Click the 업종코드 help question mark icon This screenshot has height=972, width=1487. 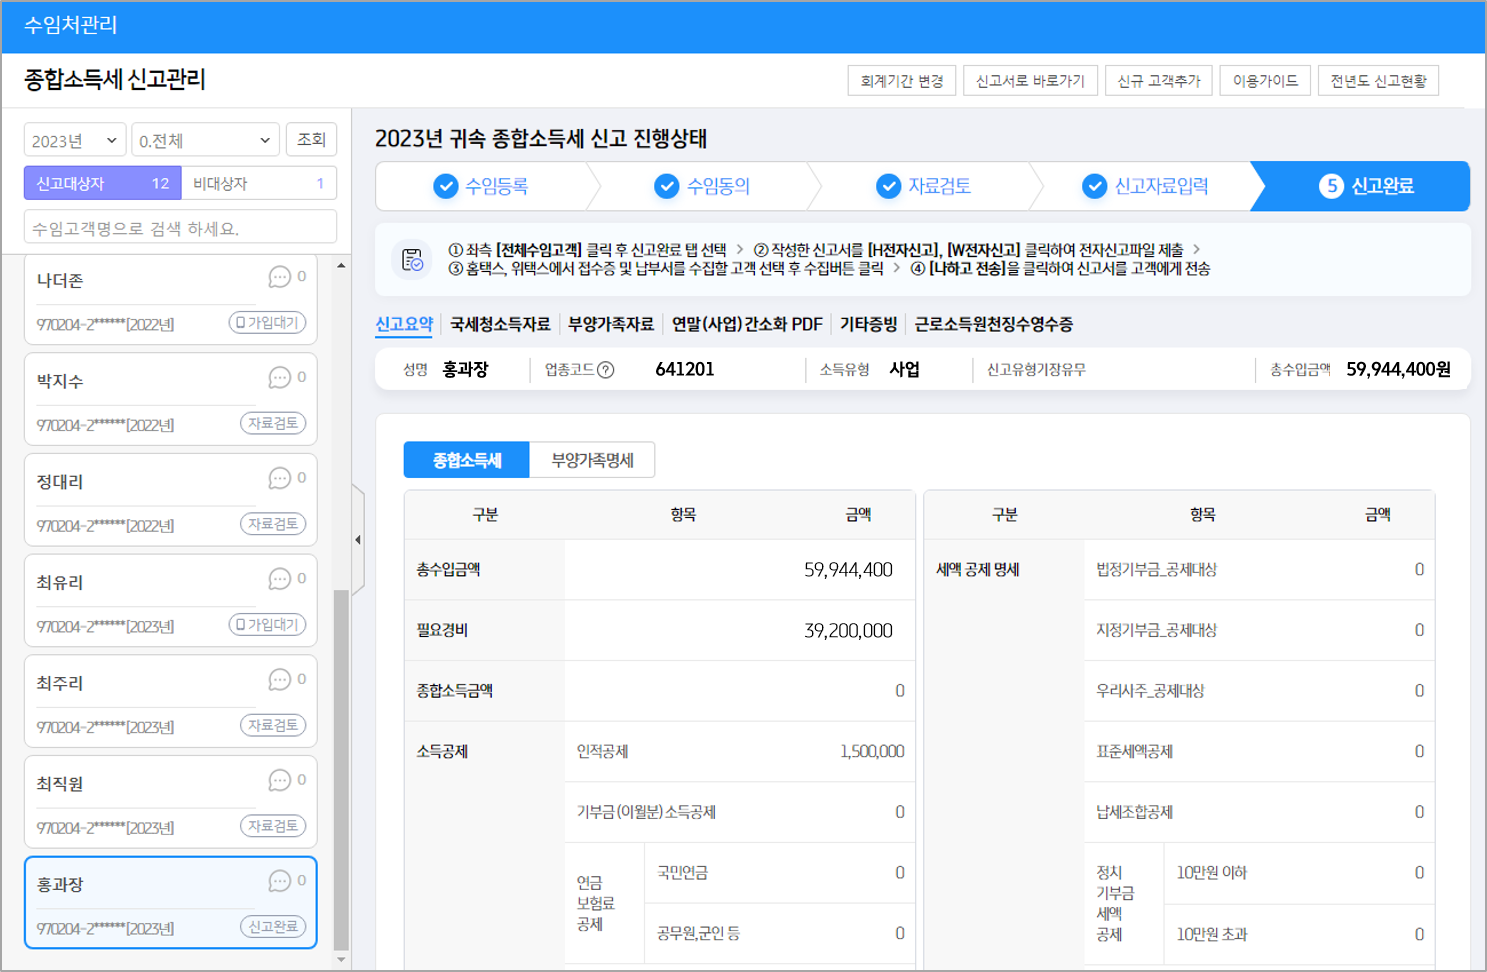(x=605, y=370)
